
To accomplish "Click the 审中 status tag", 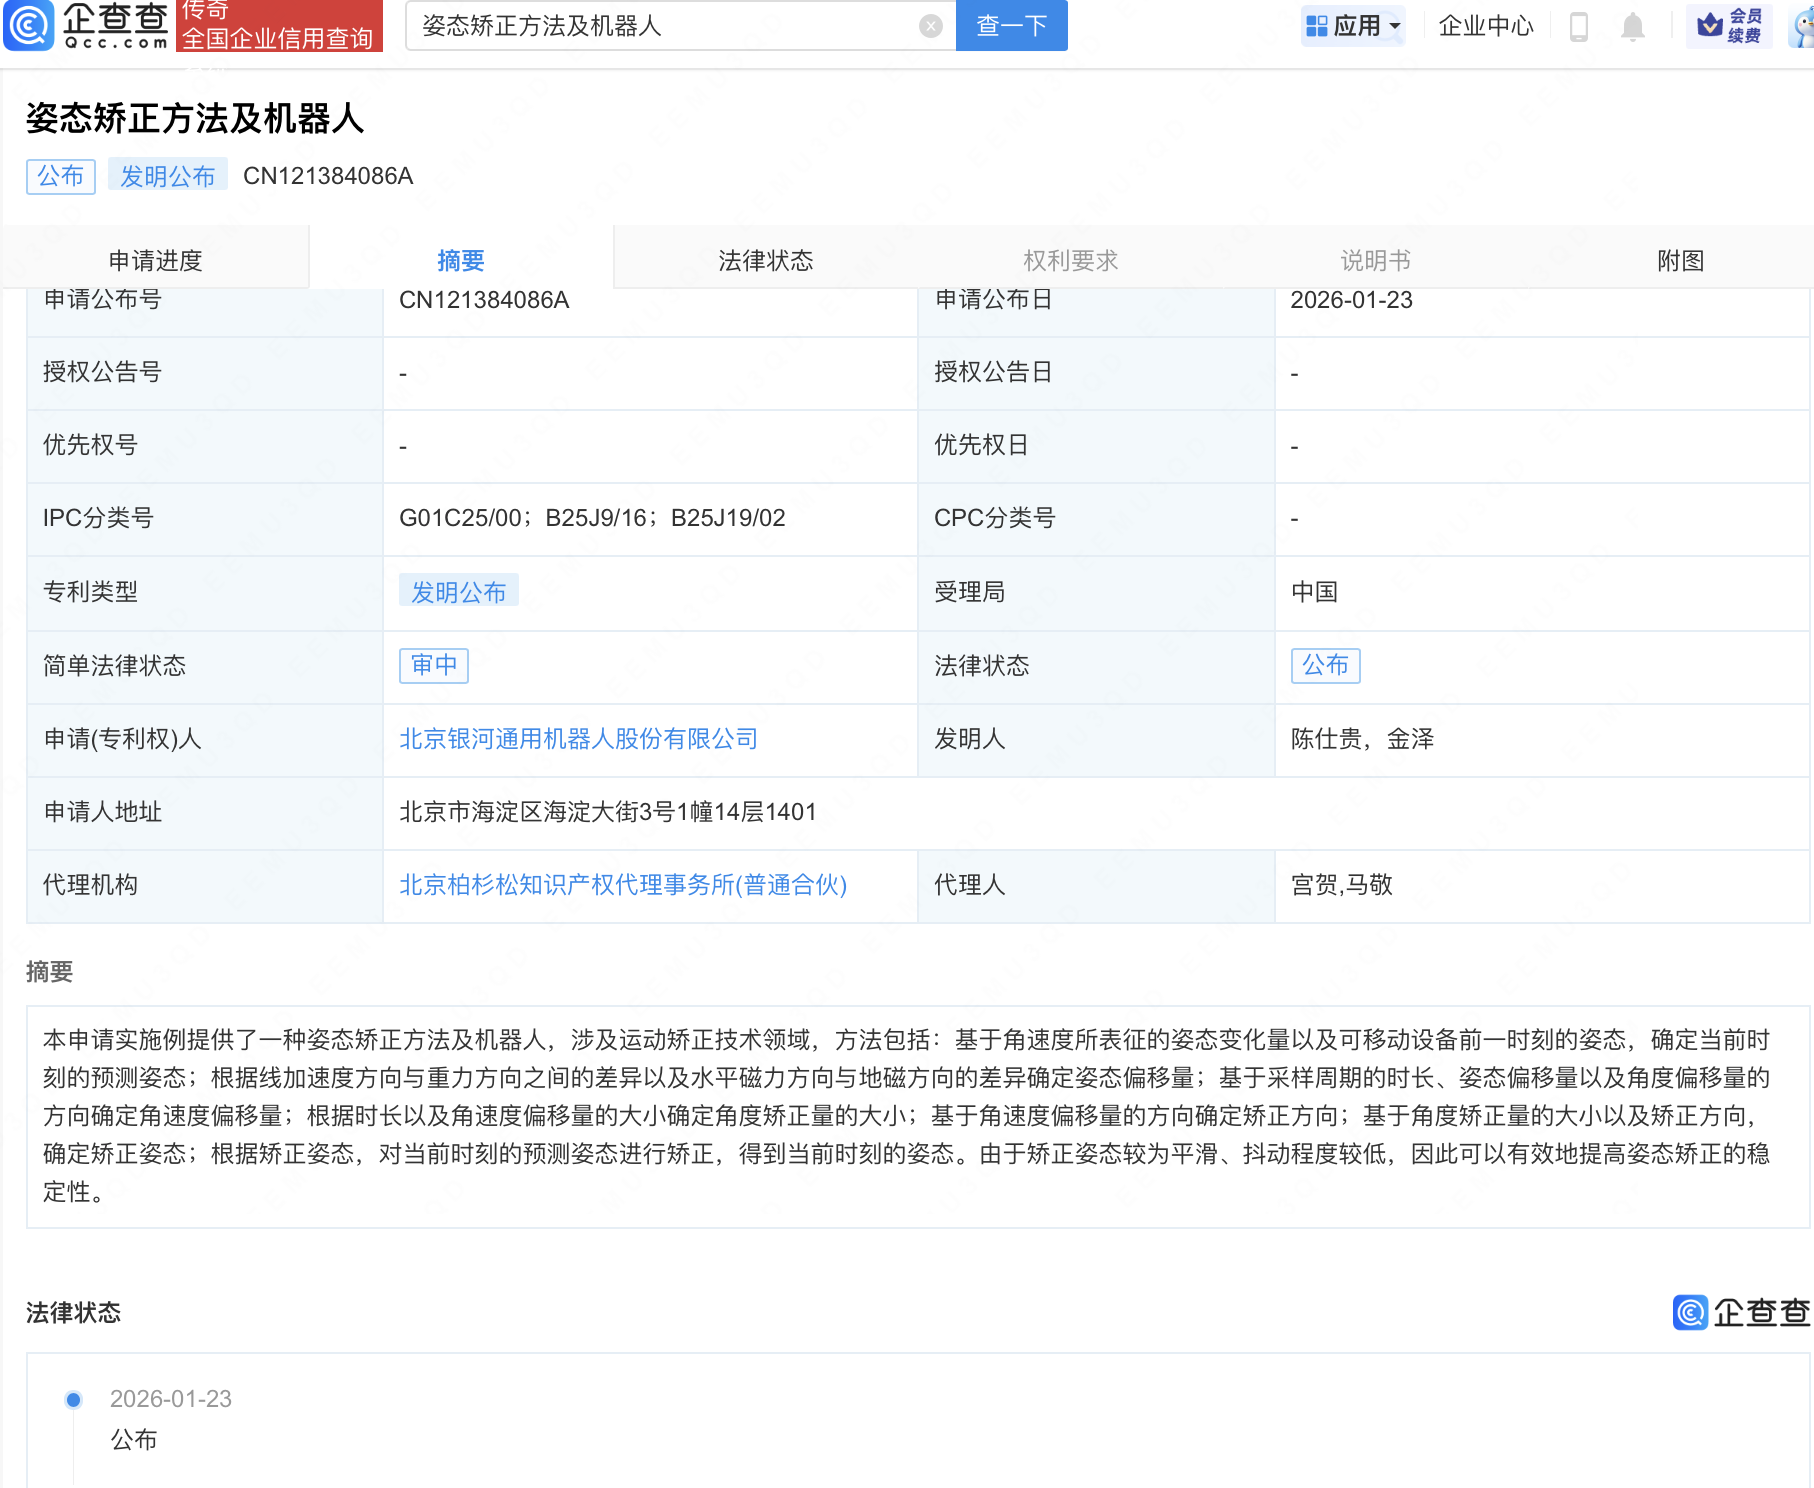I will 434,665.
